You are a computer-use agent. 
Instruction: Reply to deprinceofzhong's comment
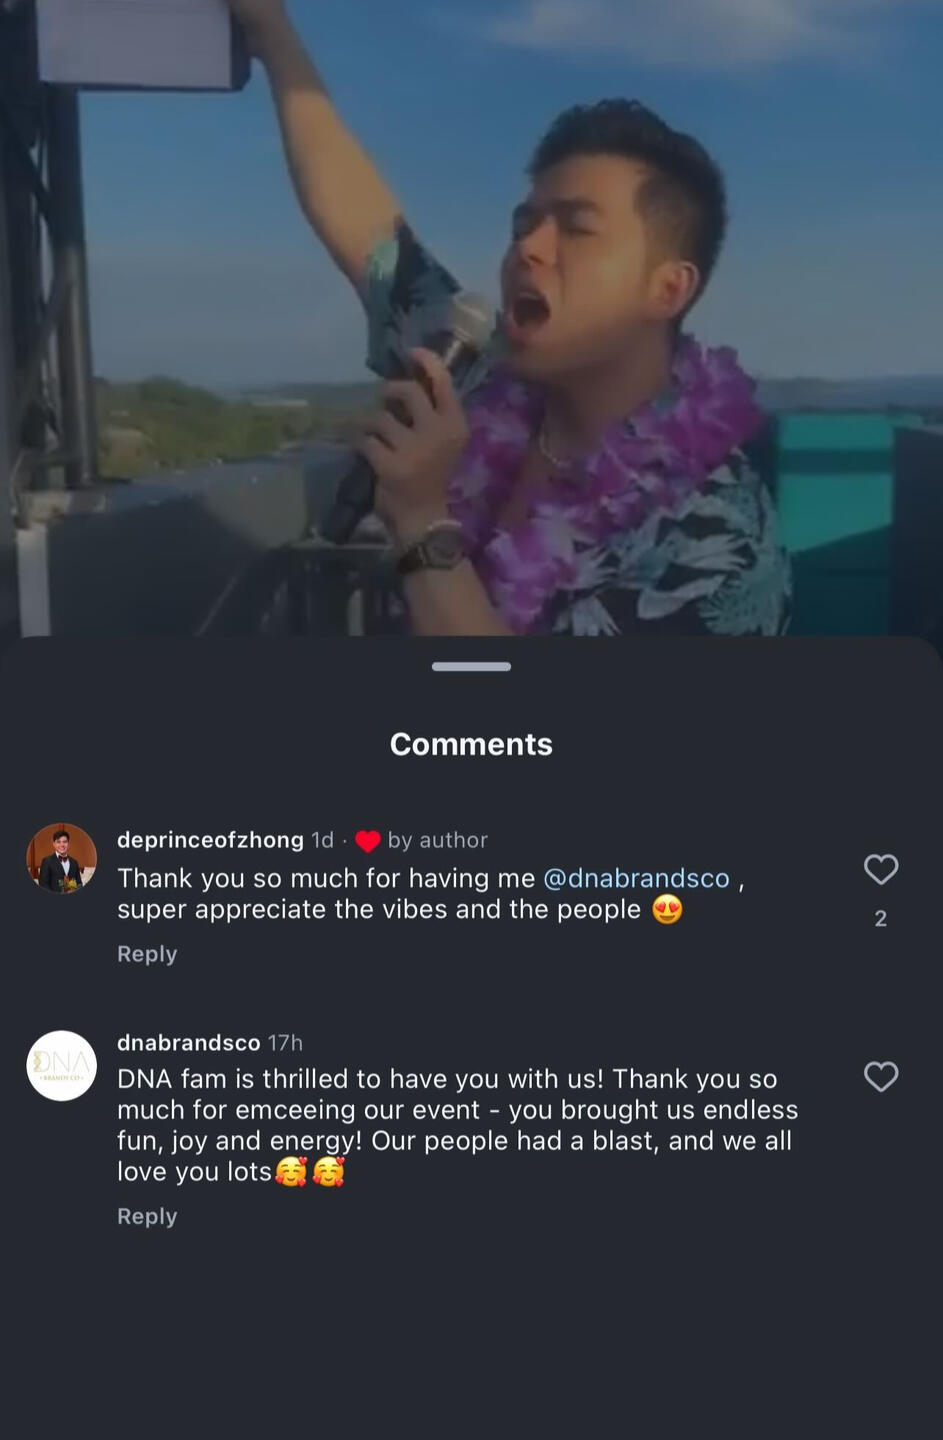point(147,954)
